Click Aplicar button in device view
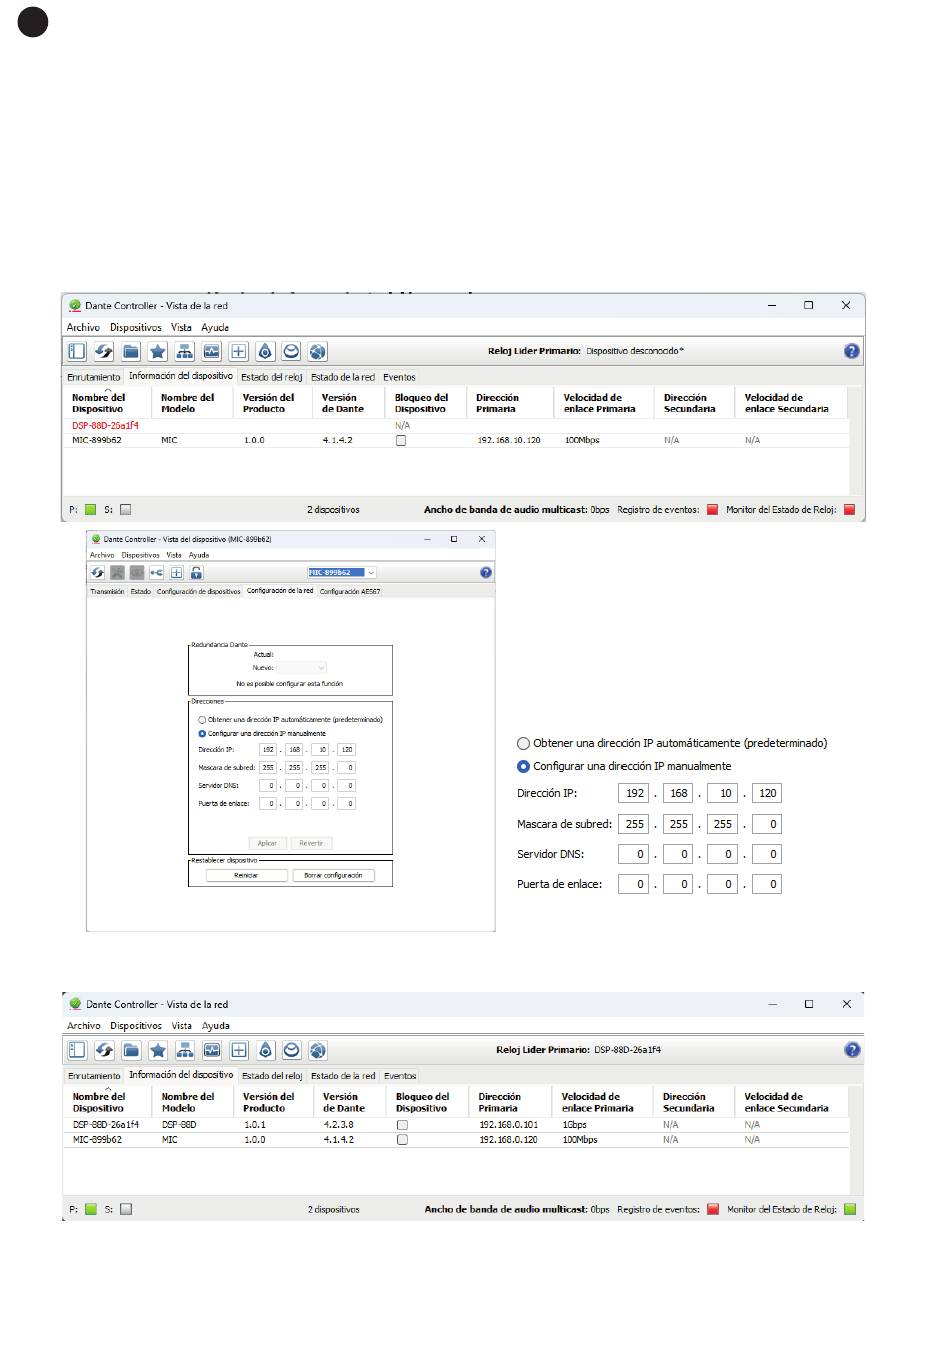 click(x=267, y=843)
